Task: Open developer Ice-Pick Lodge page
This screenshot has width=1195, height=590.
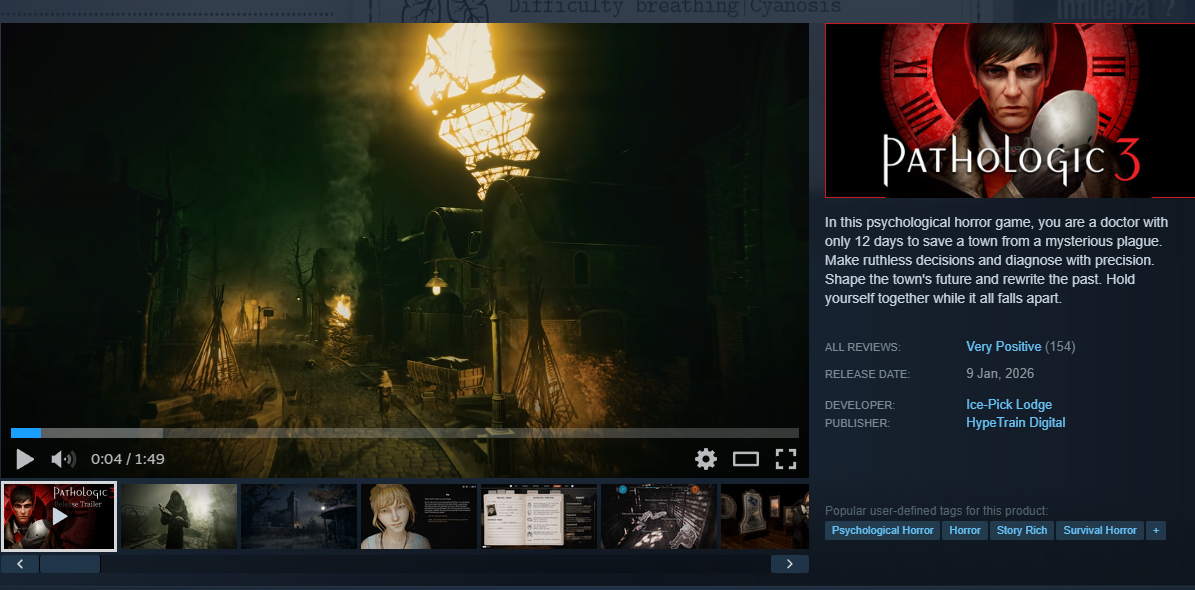Action: point(1008,405)
